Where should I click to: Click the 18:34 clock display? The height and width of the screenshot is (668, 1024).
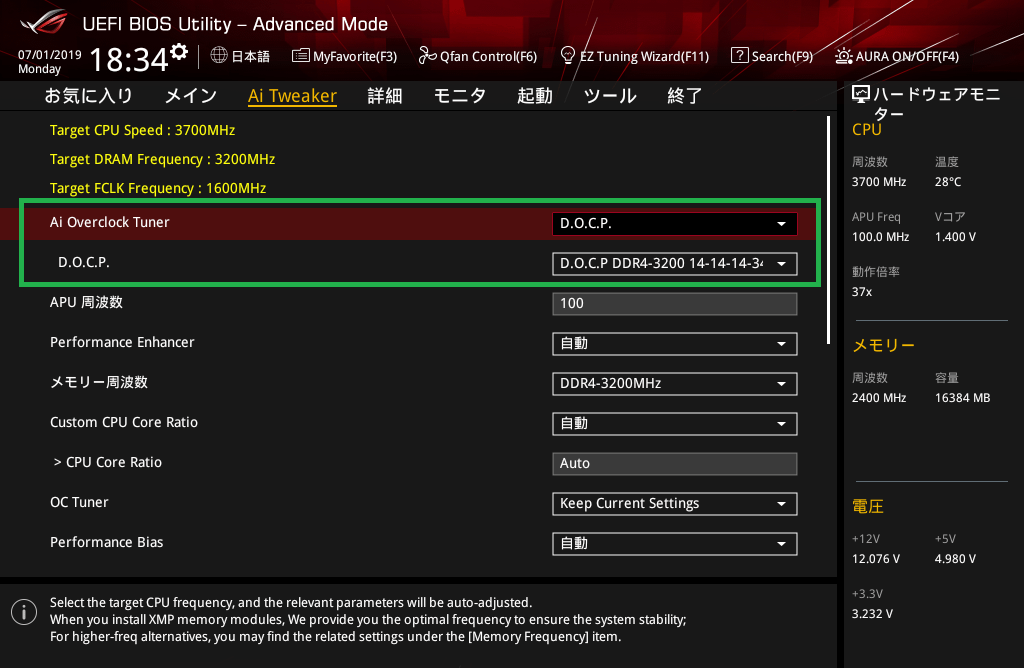(129, 59)
